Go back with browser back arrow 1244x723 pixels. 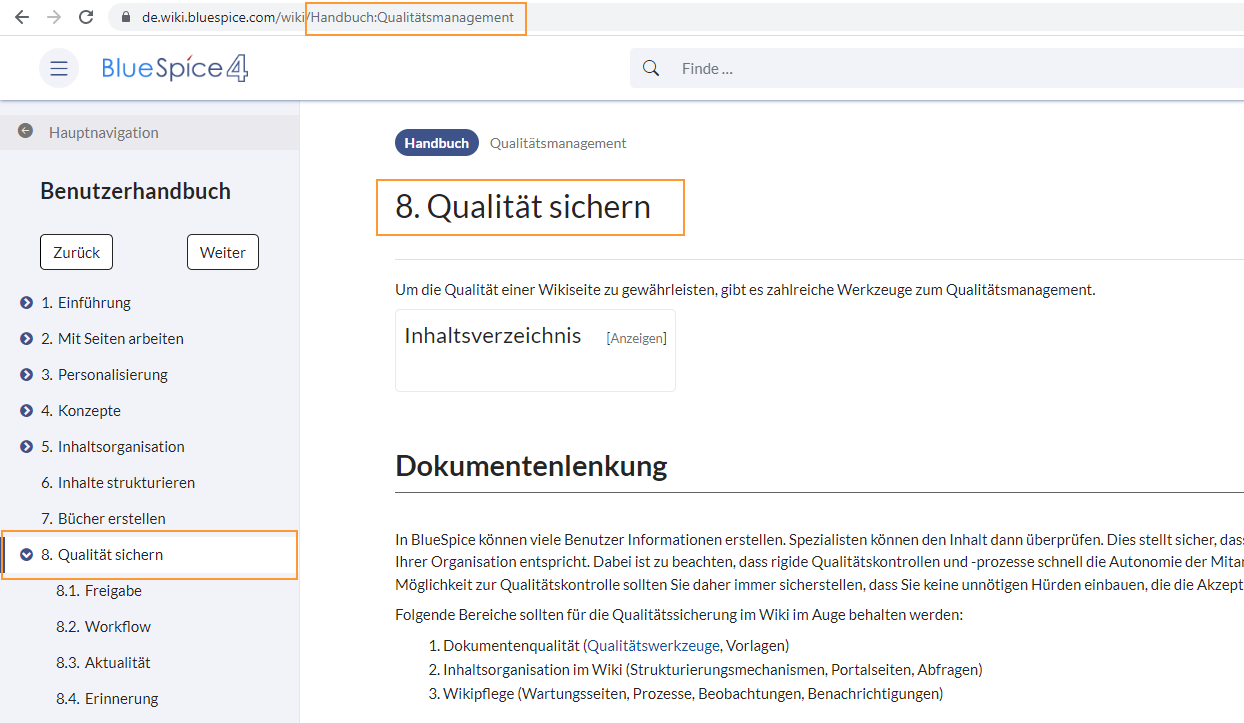coord(21,17)
